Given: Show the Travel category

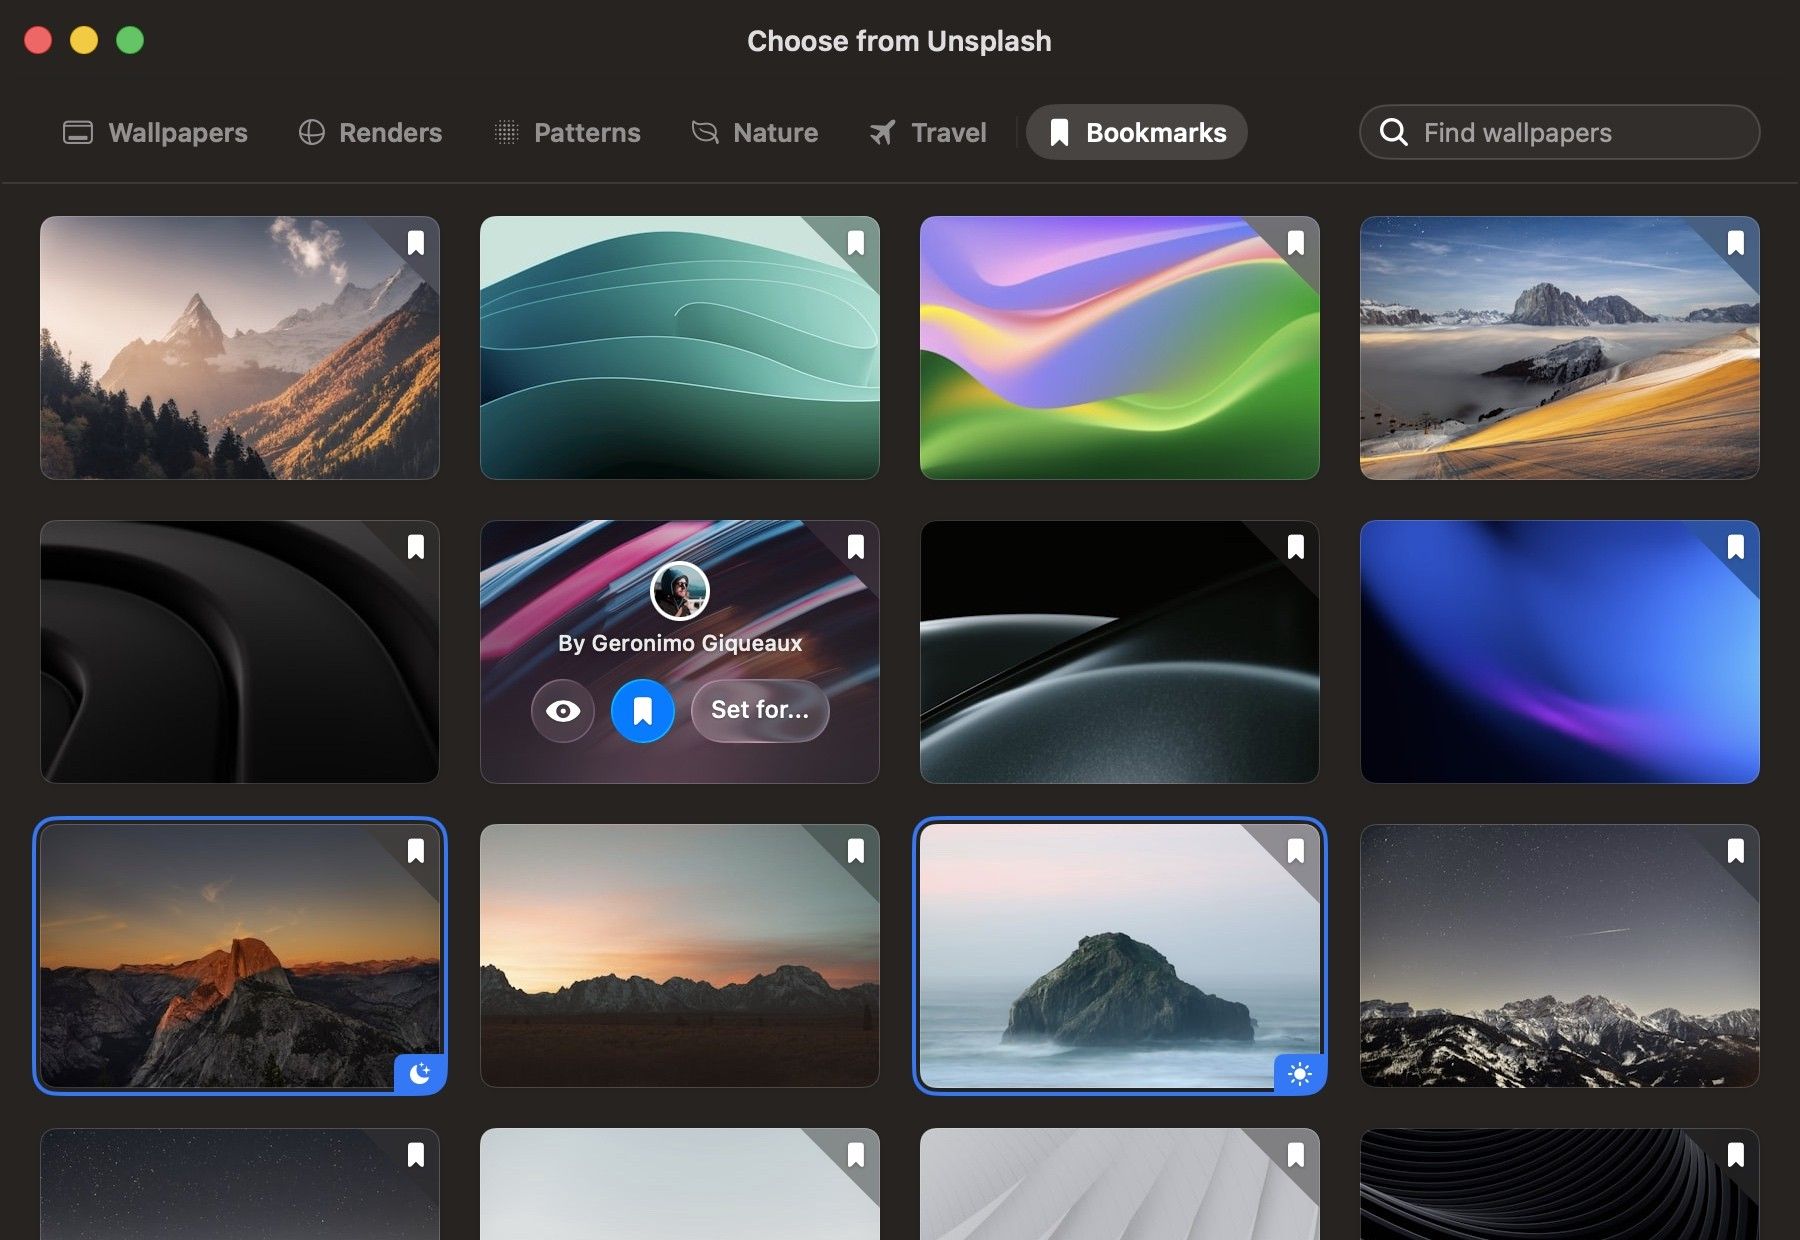Looking at the screenshot, I should pyautogui.click(x=928, y=132).
